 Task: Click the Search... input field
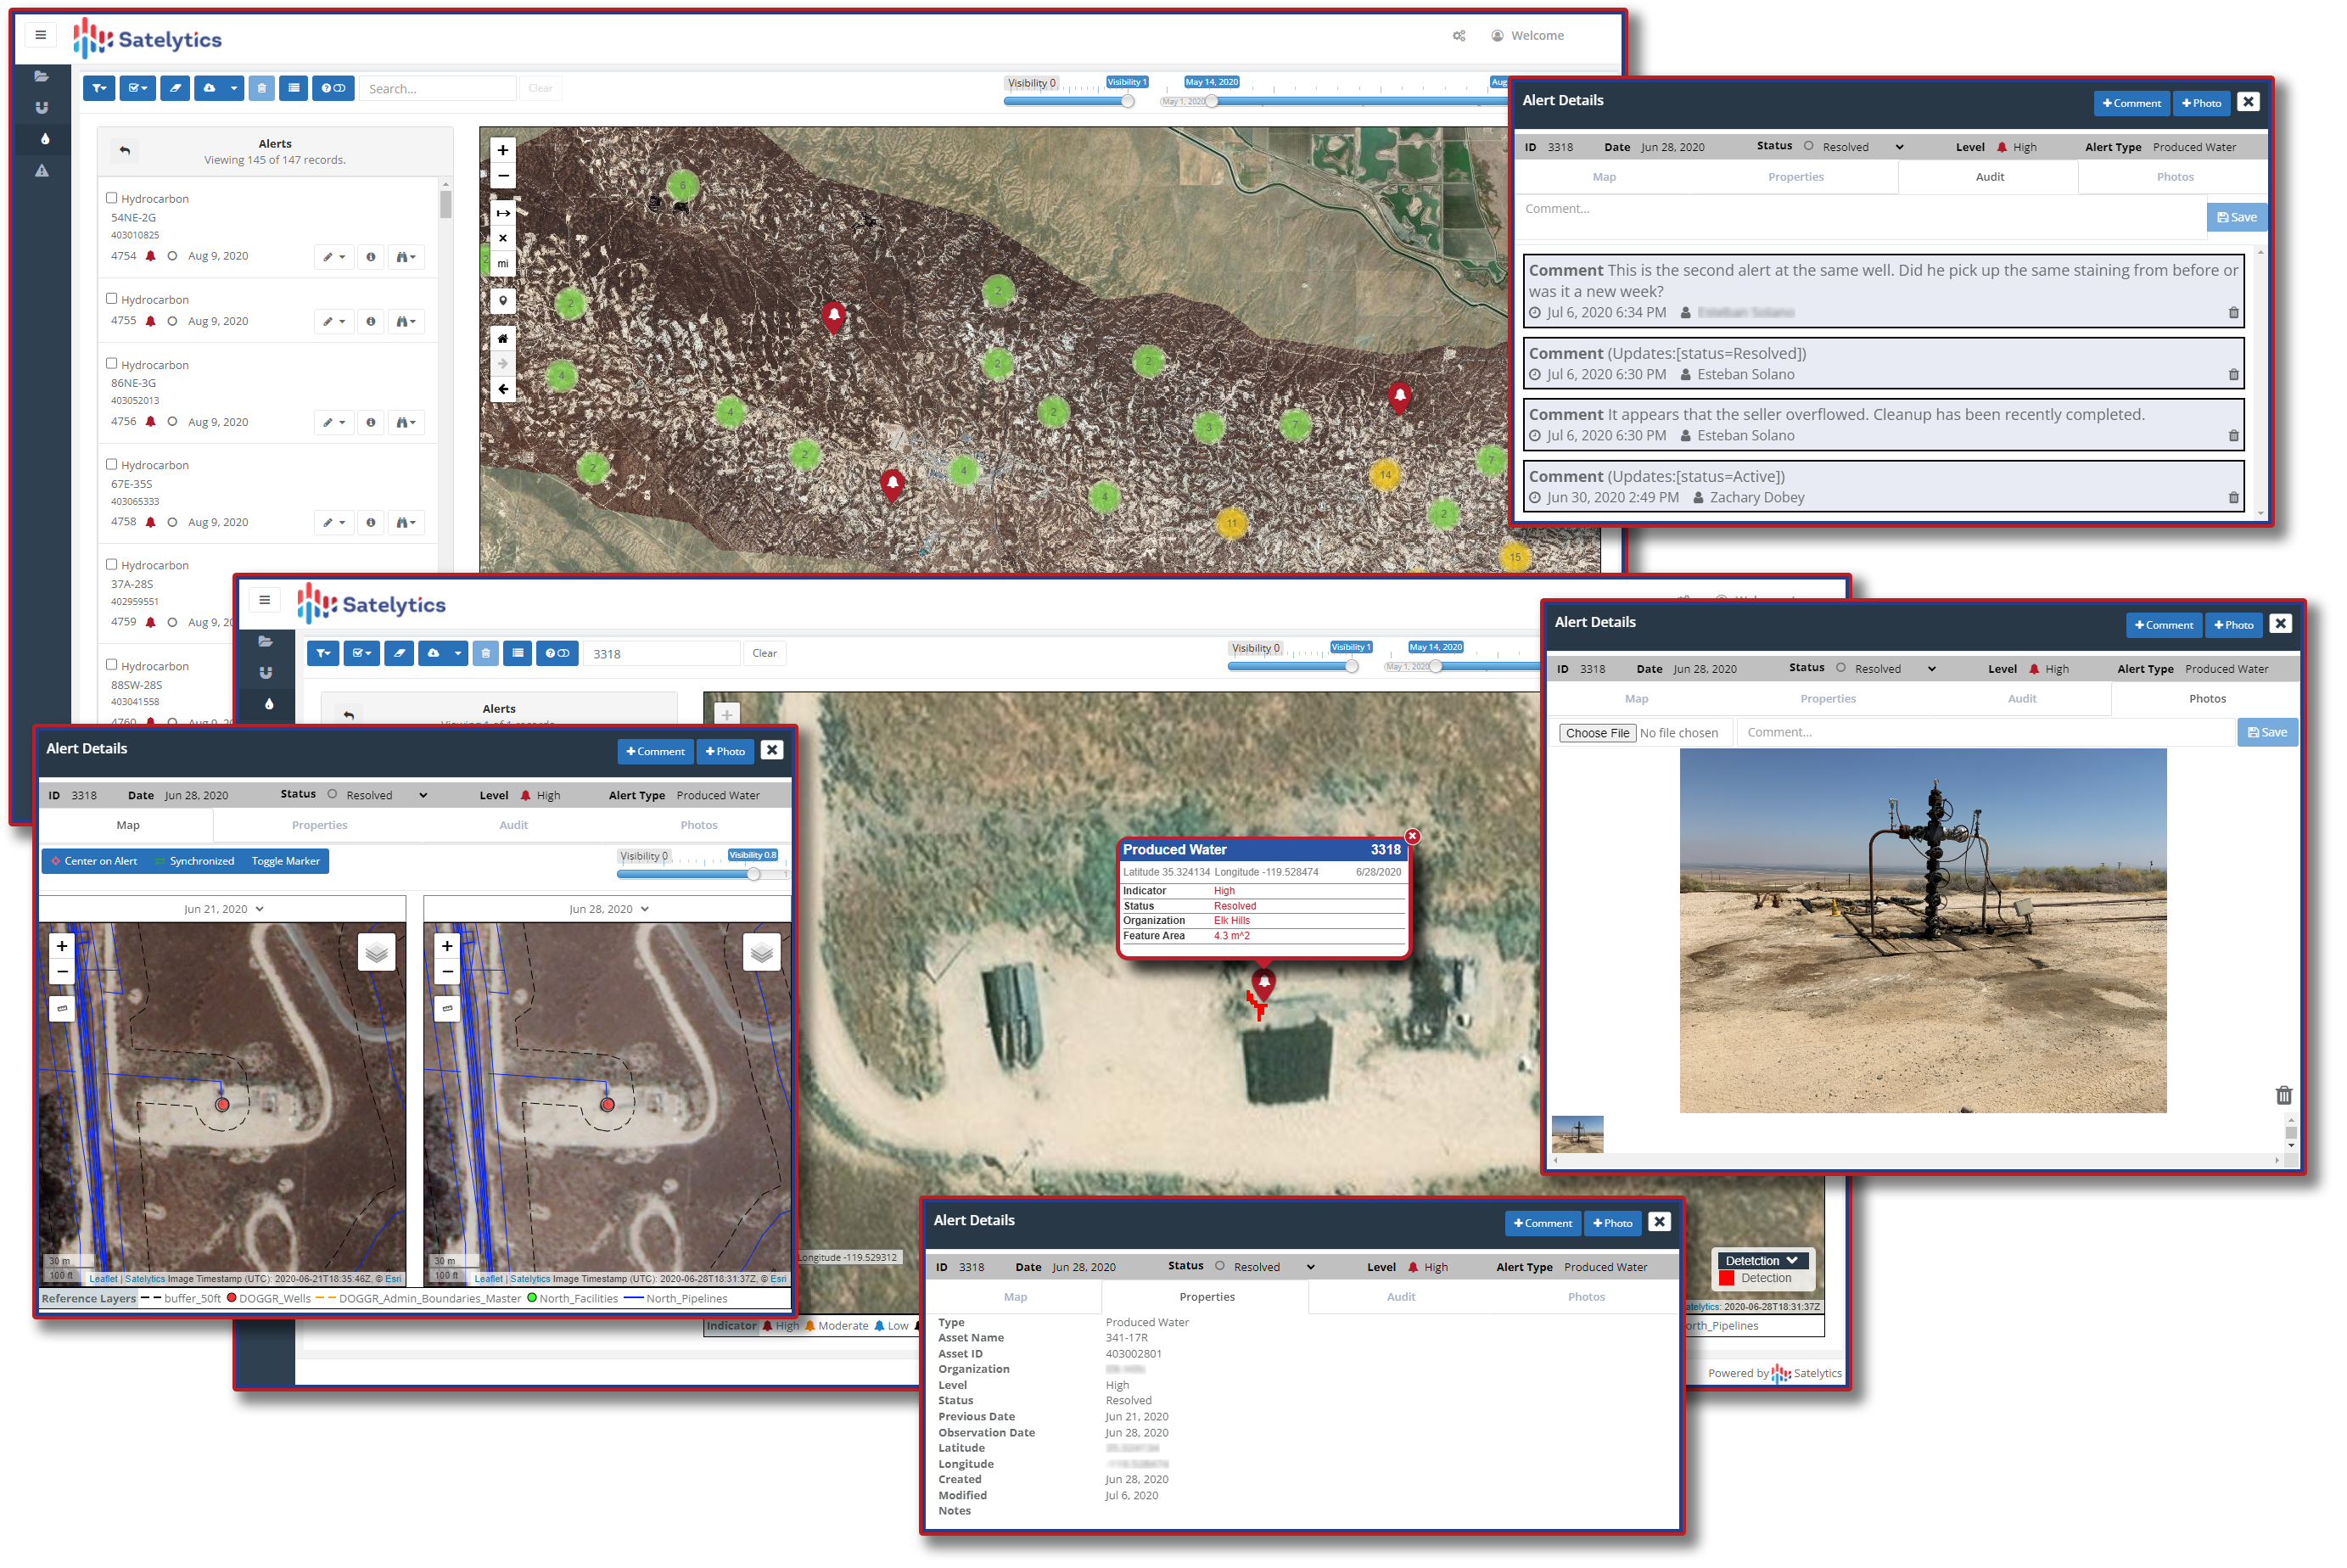(438, 88)
